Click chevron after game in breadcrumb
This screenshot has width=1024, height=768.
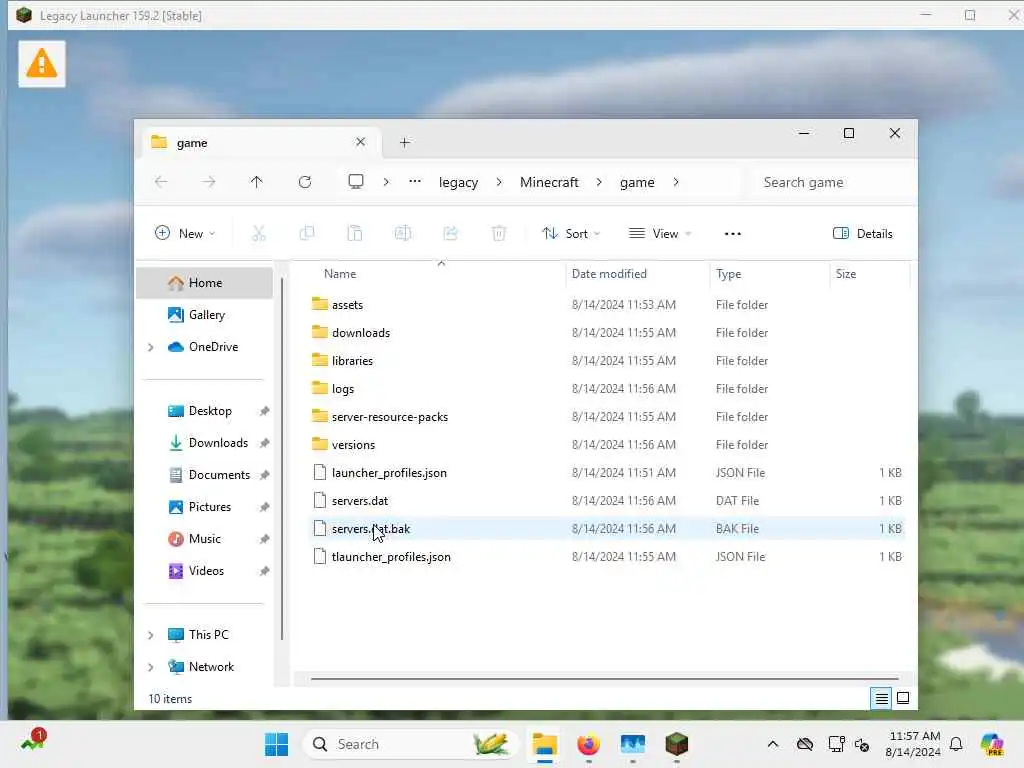tap(676, 182)
